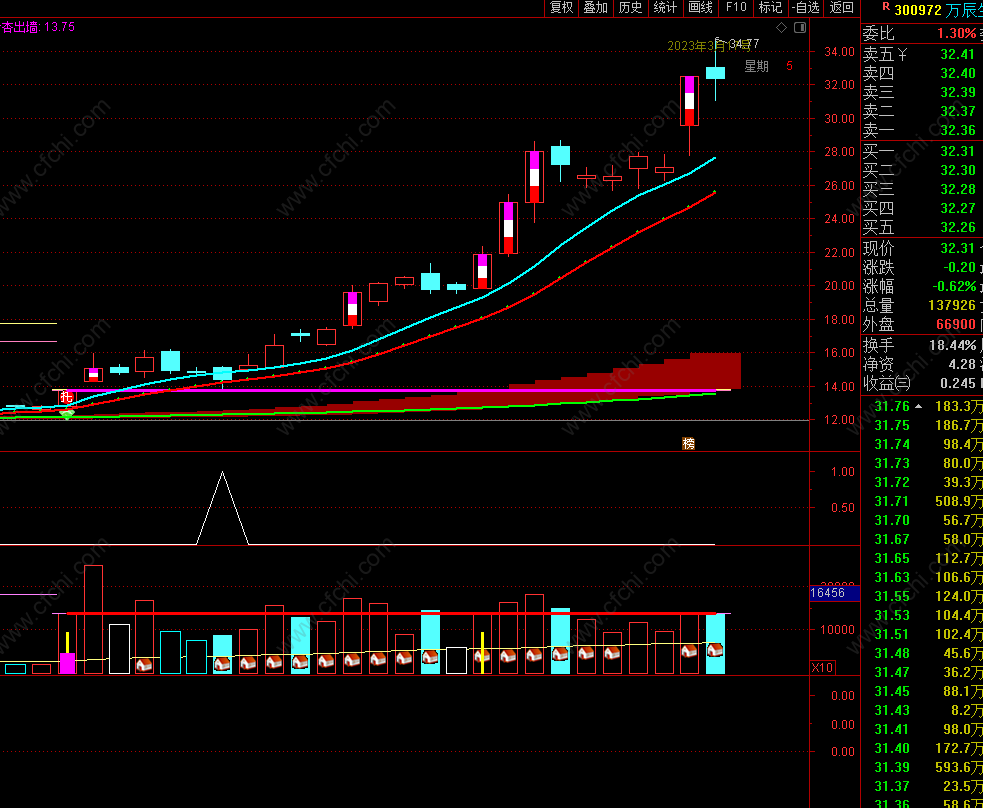Screen dimensions: 983x808
Task: Click the blue 16456 volume axis label
Action: [834, 593]
